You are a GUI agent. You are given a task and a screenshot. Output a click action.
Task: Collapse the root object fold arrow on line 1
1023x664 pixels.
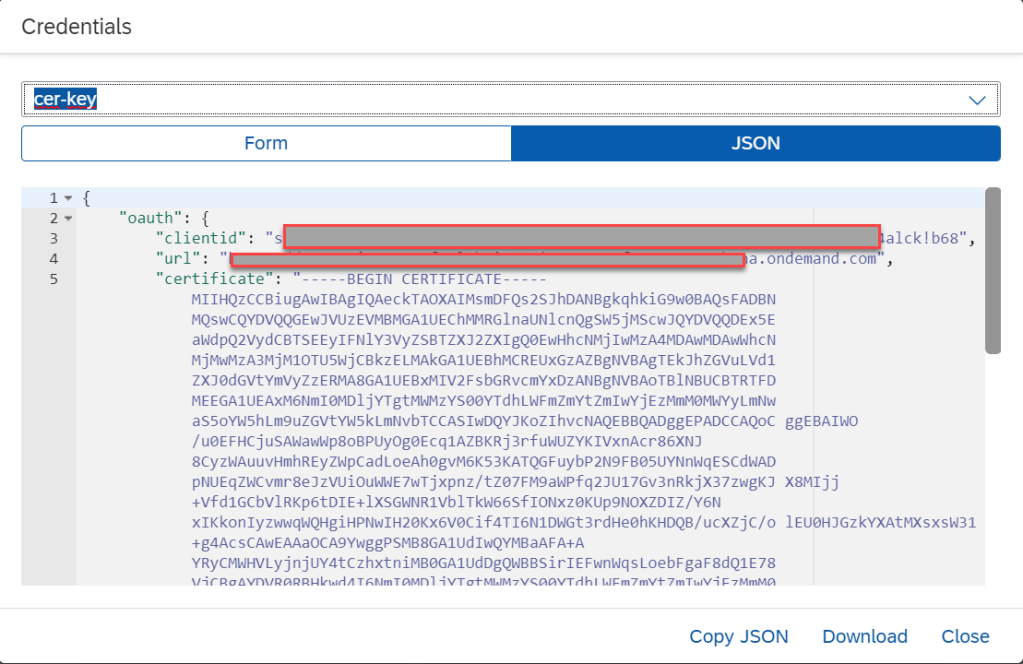[x=67, y=198]
